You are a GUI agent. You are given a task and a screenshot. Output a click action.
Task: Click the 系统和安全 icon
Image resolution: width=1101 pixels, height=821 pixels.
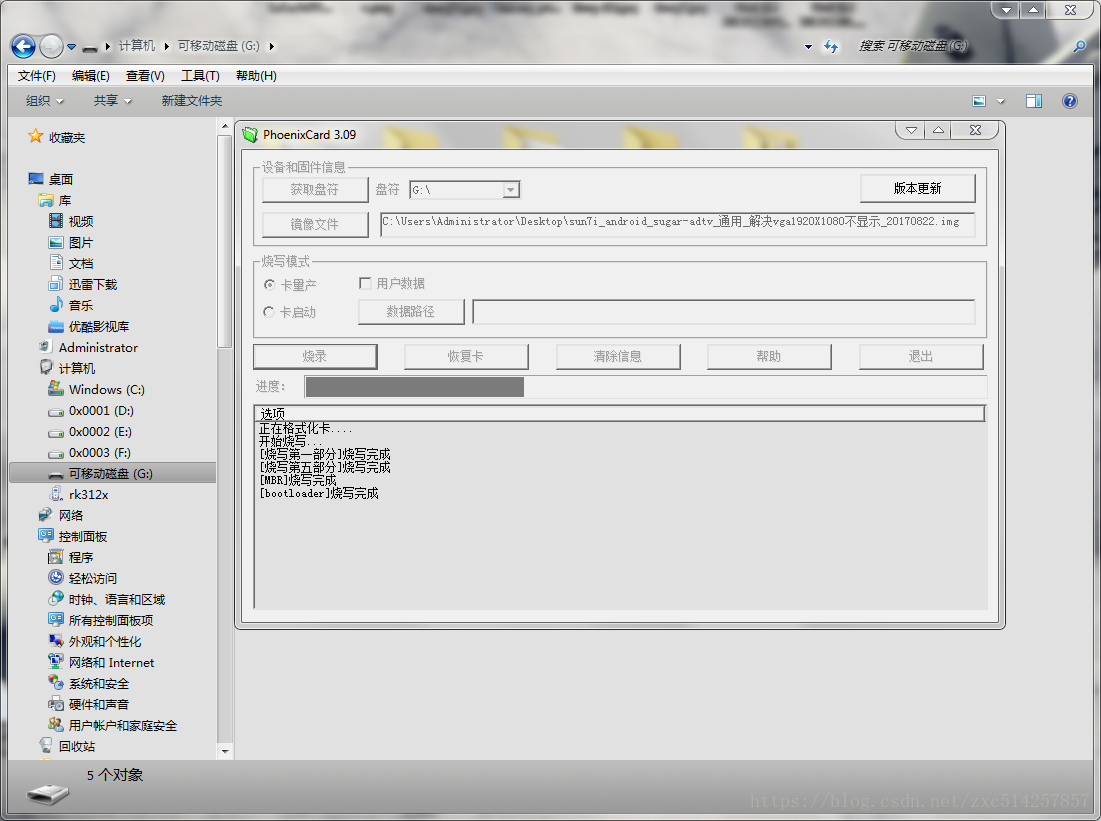click(56, 683)
